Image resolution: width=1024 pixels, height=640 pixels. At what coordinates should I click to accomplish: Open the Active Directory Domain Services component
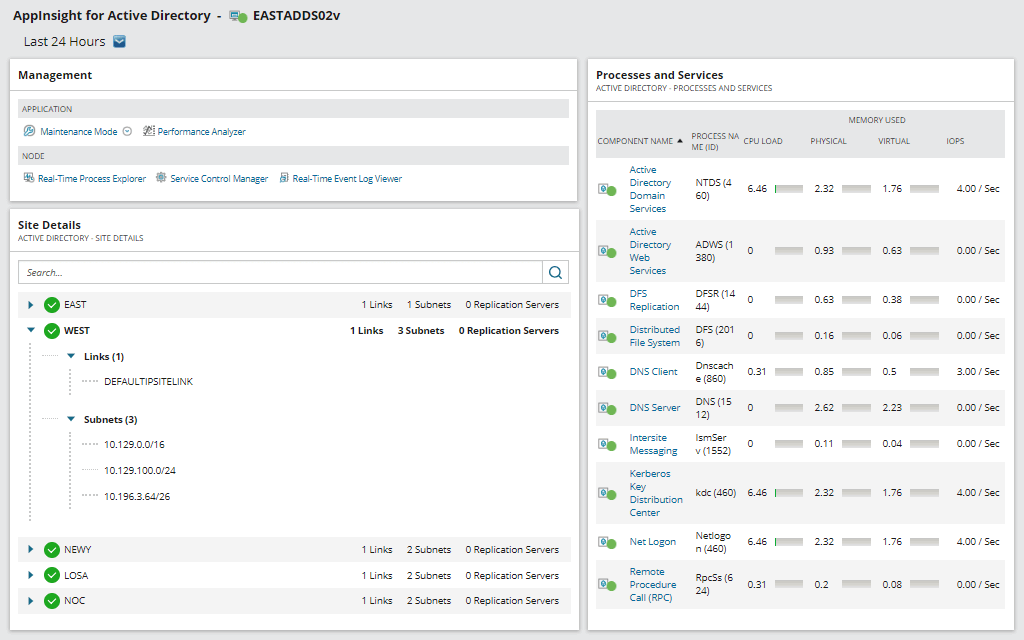[x=651, y=188]
